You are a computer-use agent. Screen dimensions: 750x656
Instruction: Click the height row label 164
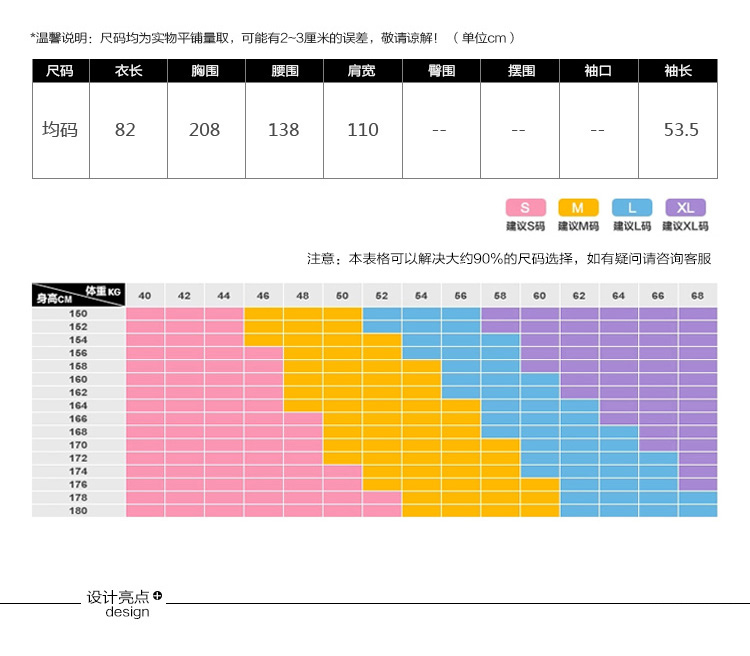[78, 406]
